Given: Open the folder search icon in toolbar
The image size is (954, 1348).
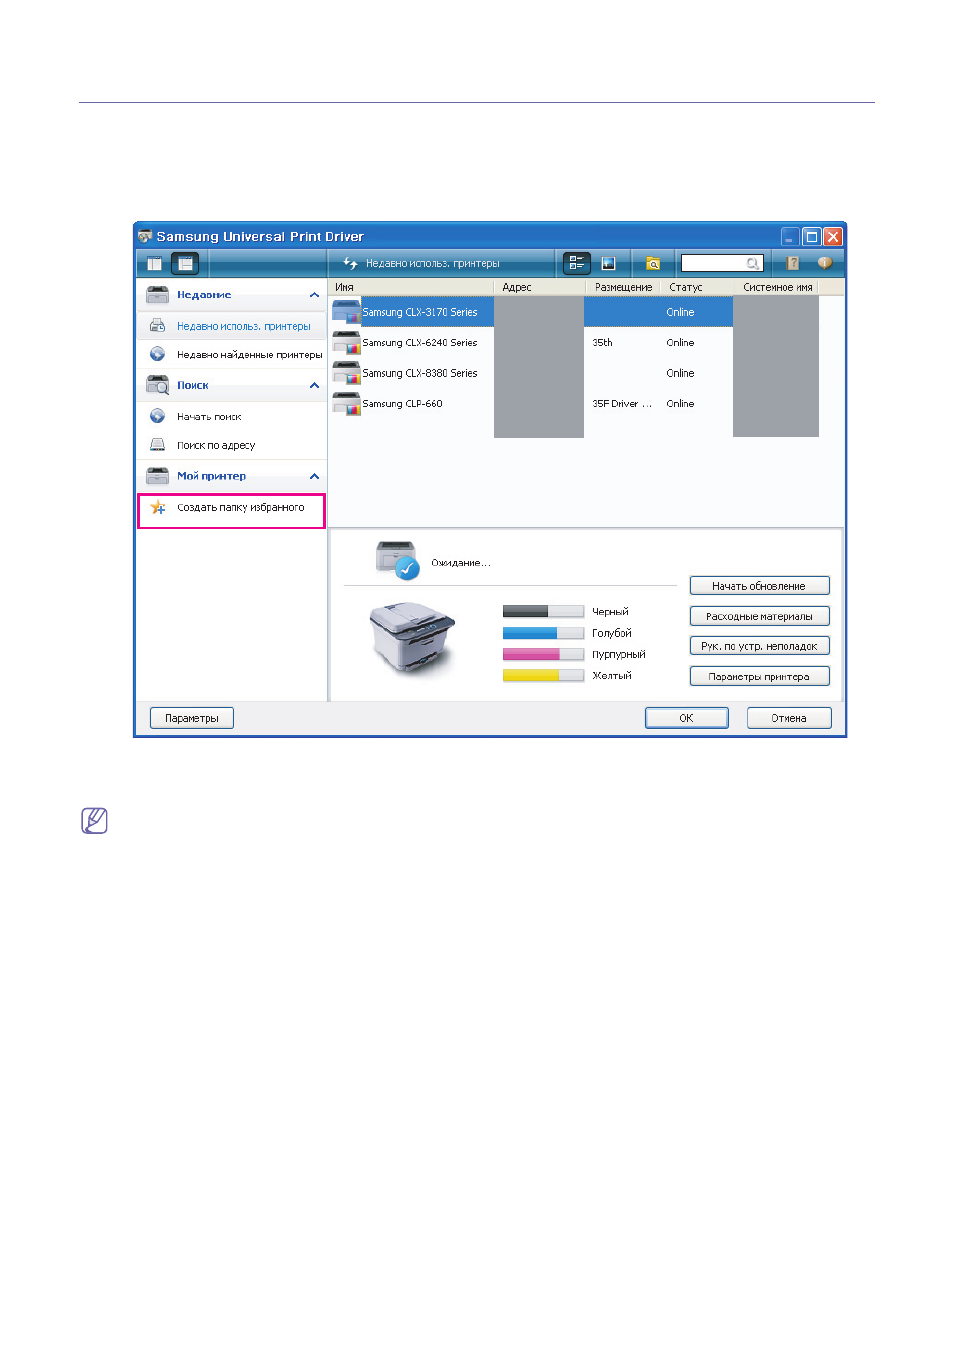Looking at the screenshot, I should tap(653, 264).
